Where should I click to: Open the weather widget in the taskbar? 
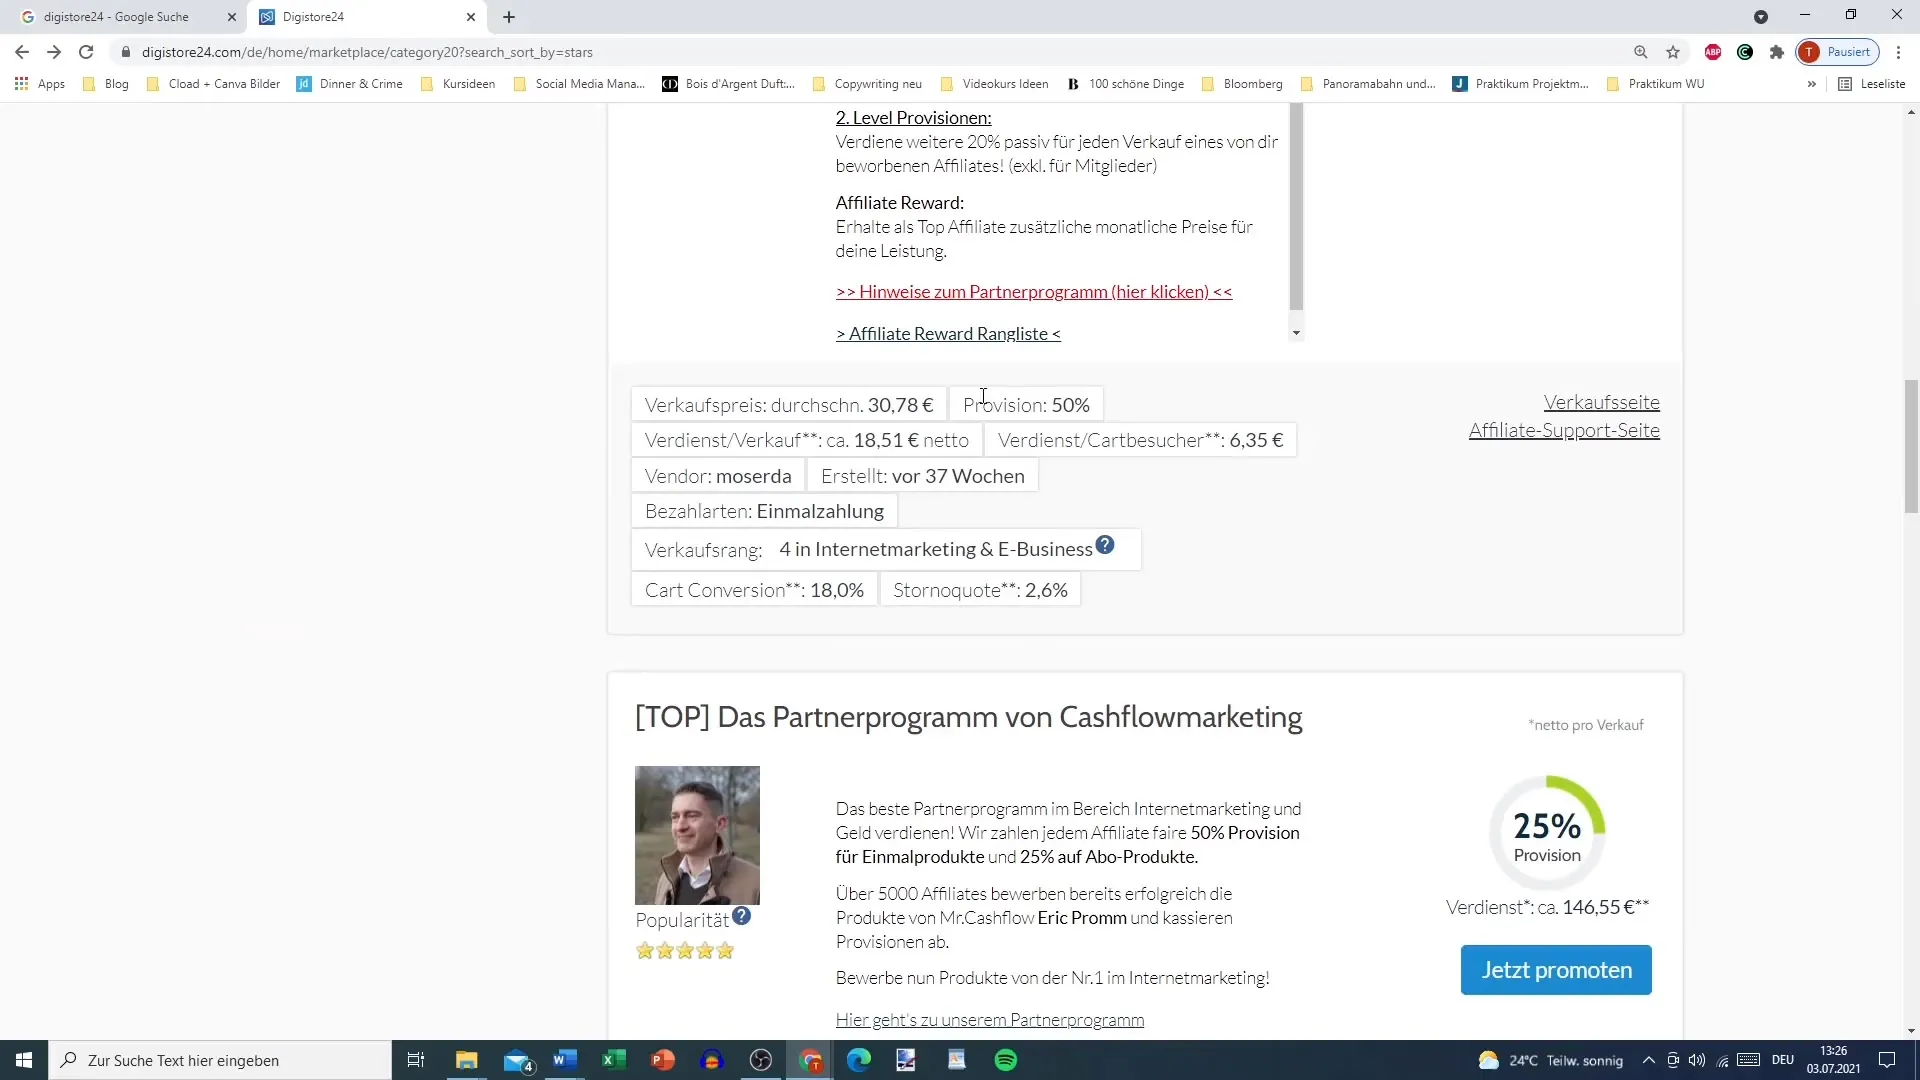(x=1551, y=1060)
